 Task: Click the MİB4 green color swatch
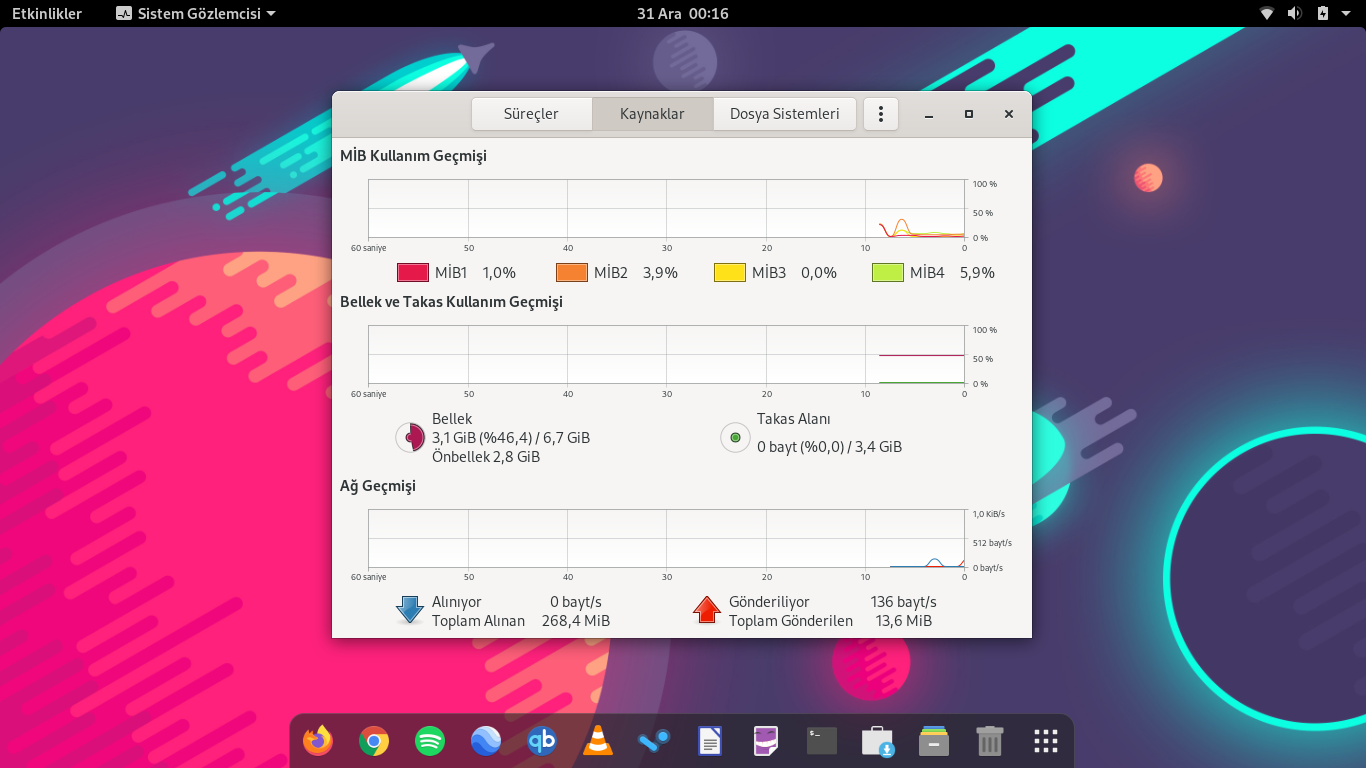[888, 272]
